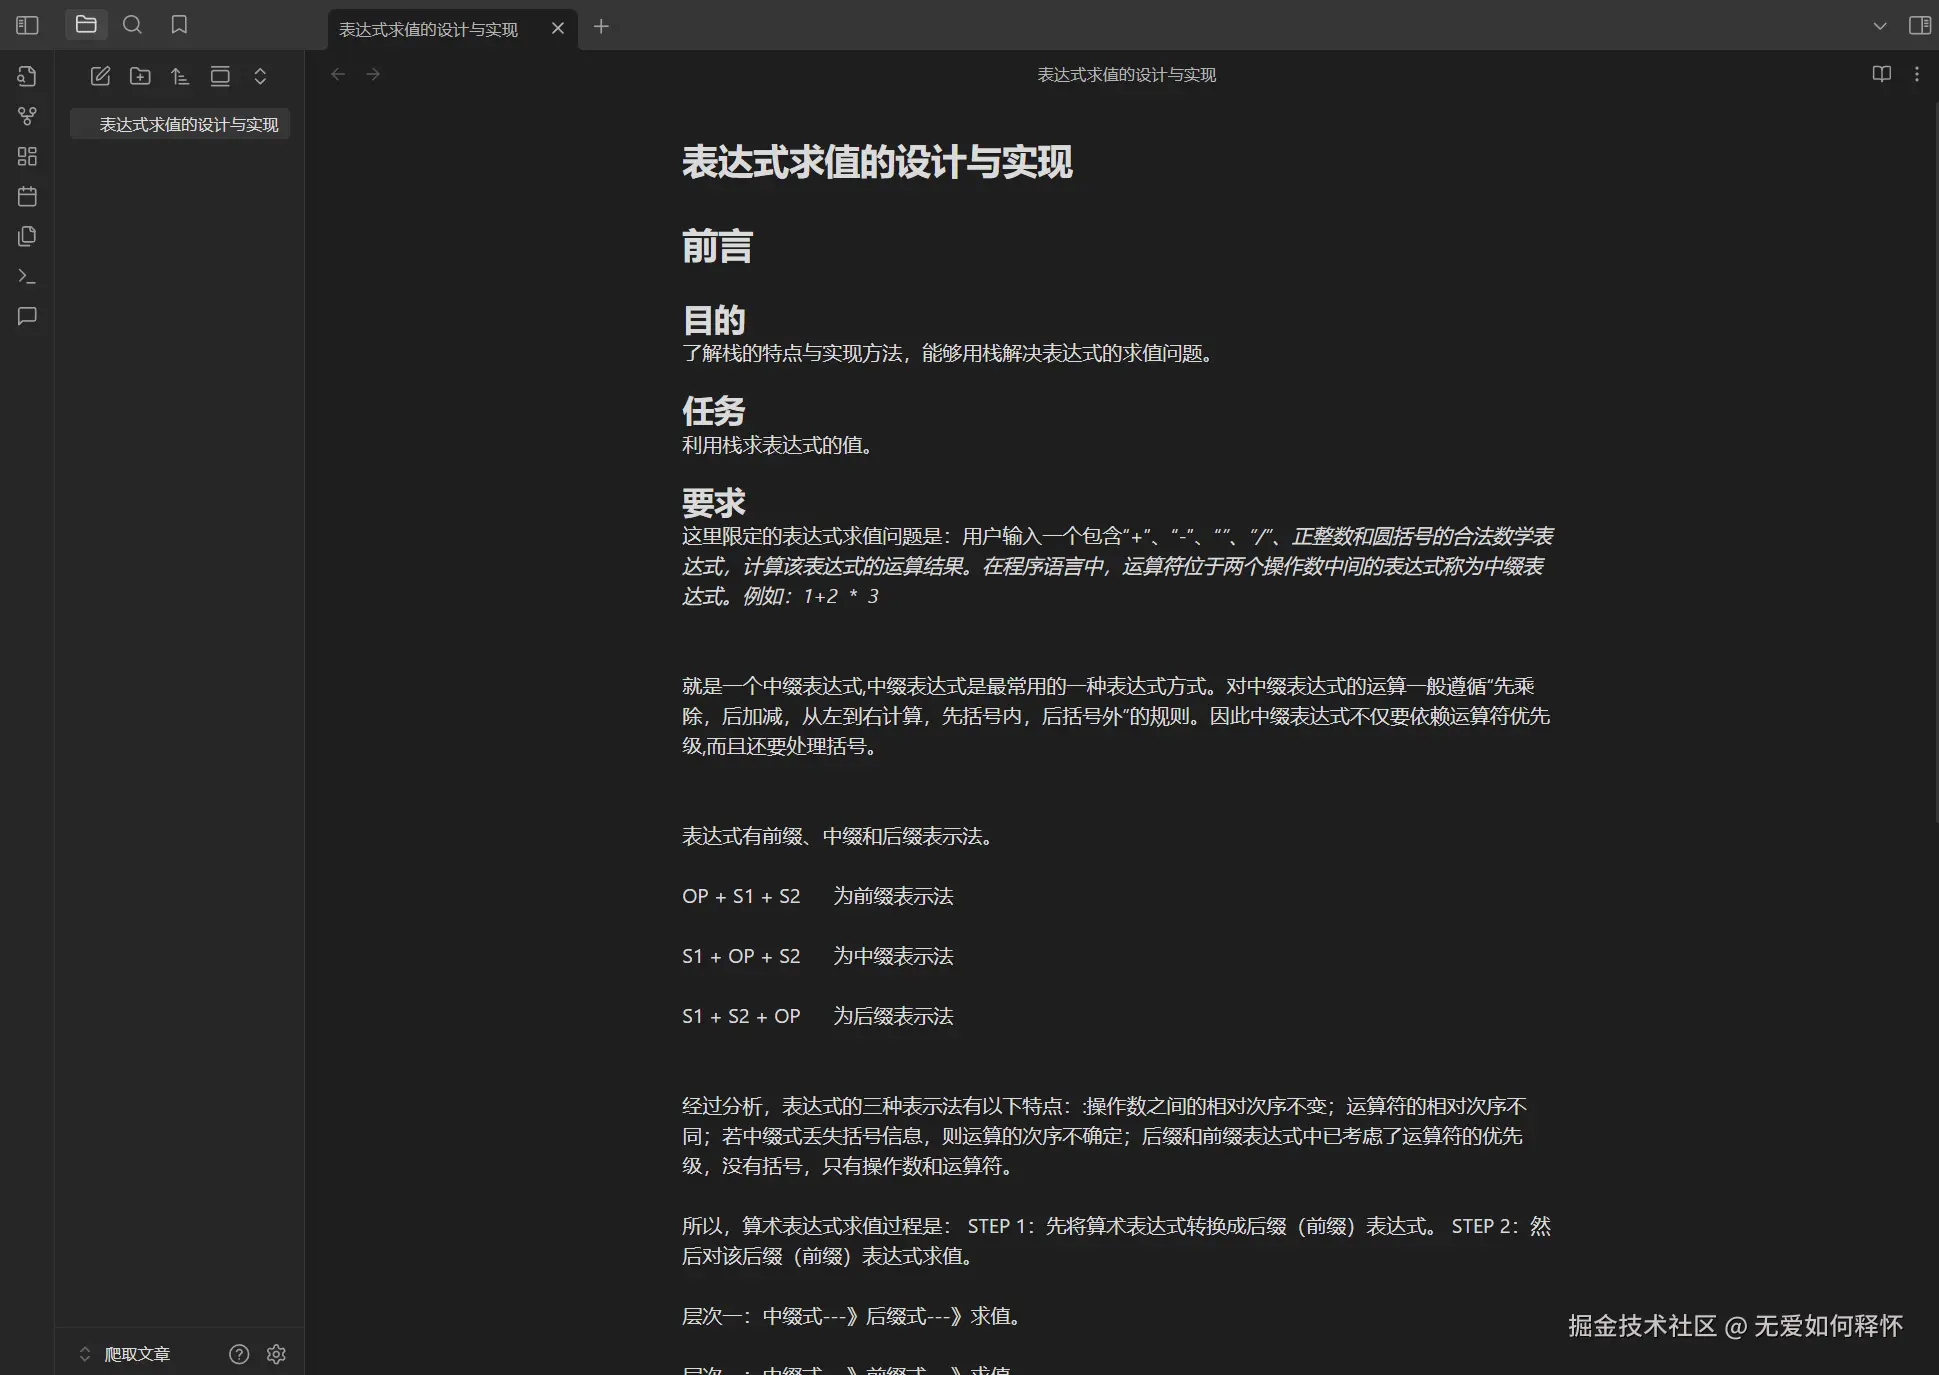1939x1375 pixels.
Task: Open the command palette icon
Action: click(x=27, y=276)
